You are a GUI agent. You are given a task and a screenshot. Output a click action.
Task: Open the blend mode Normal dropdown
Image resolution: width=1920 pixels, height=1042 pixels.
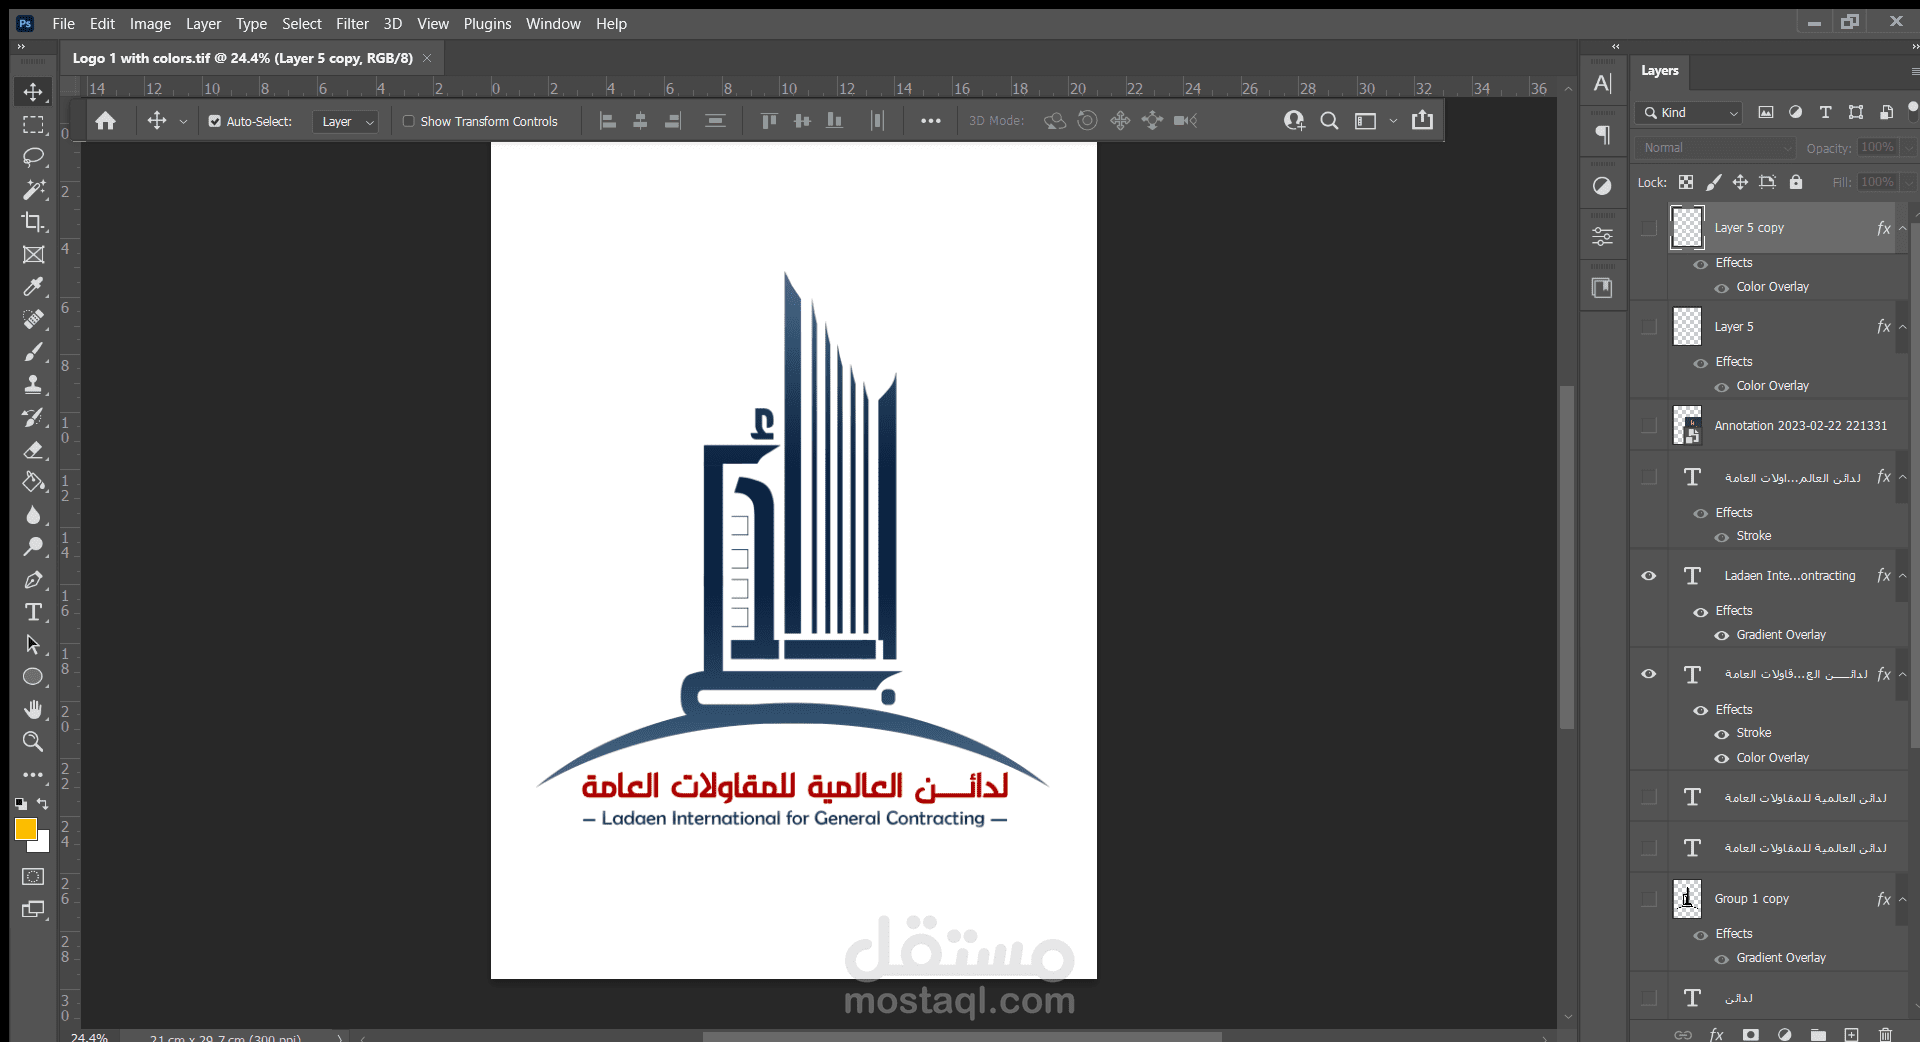(1716, 148)
